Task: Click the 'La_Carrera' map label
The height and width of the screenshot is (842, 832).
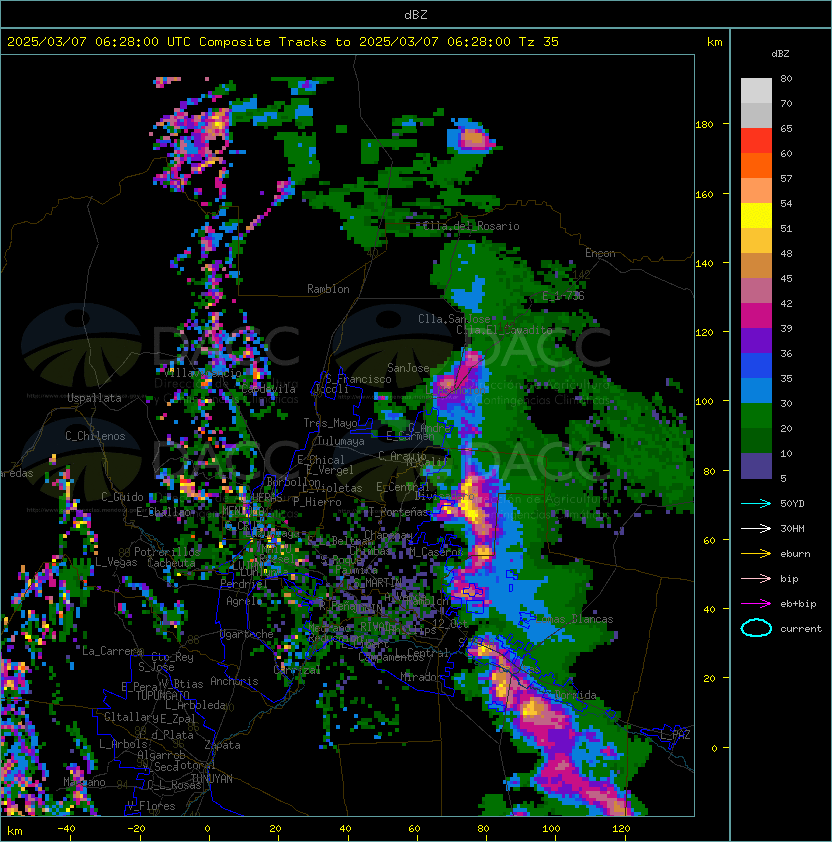Action: click(112, 651)
